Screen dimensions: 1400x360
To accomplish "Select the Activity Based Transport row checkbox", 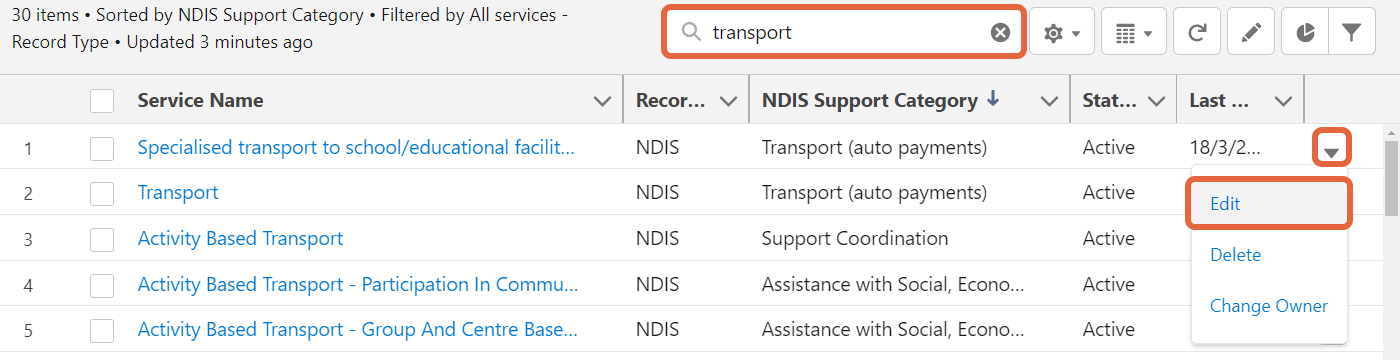I will pyautogui.click(x=102, y=240).
